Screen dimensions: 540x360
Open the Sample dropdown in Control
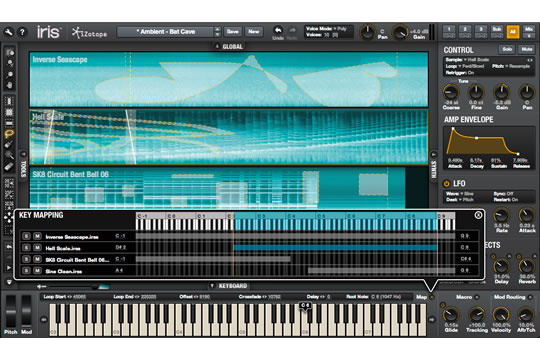467,60
